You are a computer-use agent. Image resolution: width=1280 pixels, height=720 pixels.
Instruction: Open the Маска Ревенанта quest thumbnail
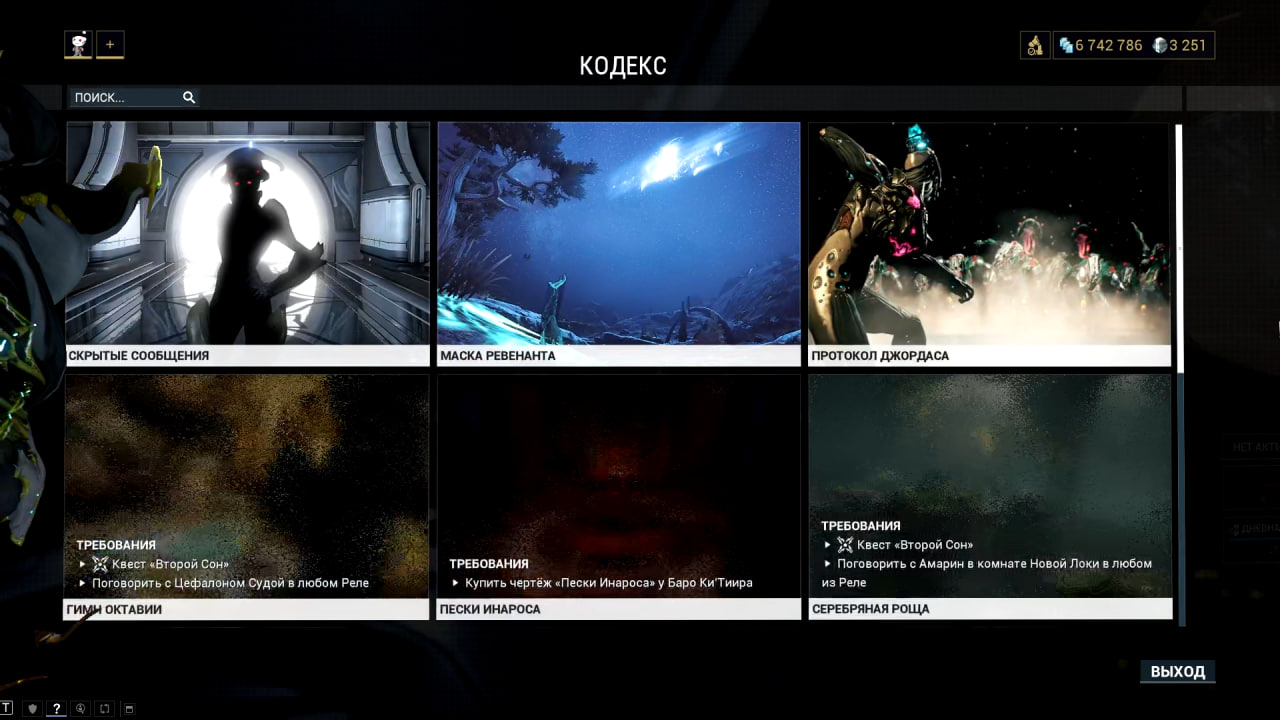coord(619,233)
